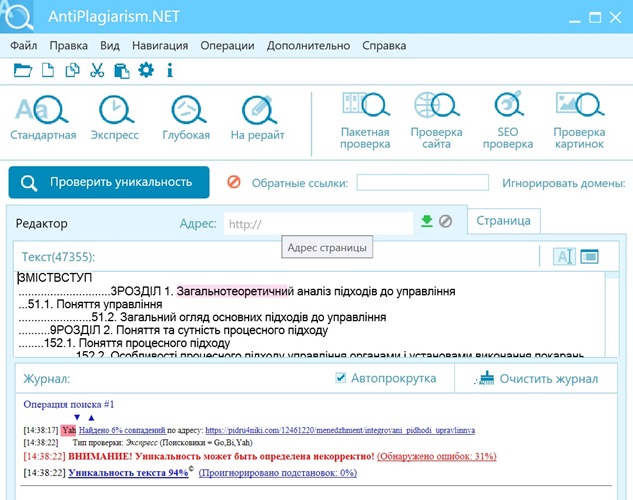Switch to text view with A cursor icon
The width and height of the screenshot is (633, 500).
coord(564,256)
